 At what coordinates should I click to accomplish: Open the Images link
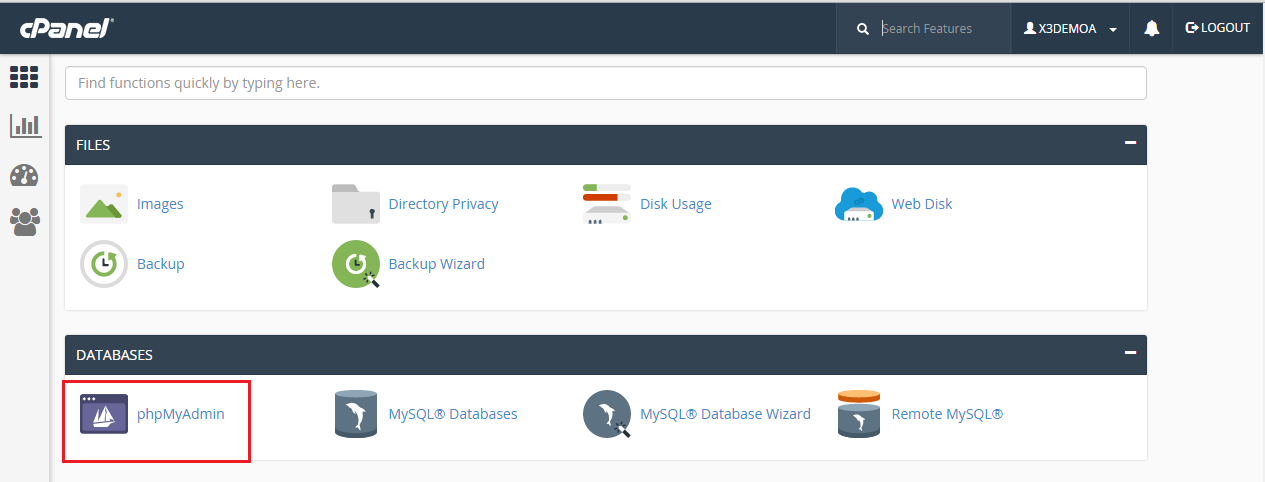[x=160, y=204]
